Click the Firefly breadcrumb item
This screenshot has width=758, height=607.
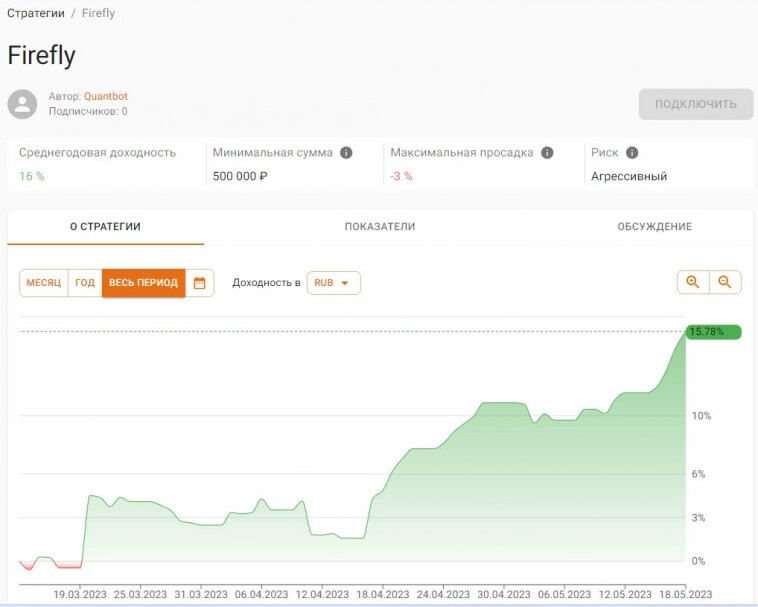click(98, 13)
